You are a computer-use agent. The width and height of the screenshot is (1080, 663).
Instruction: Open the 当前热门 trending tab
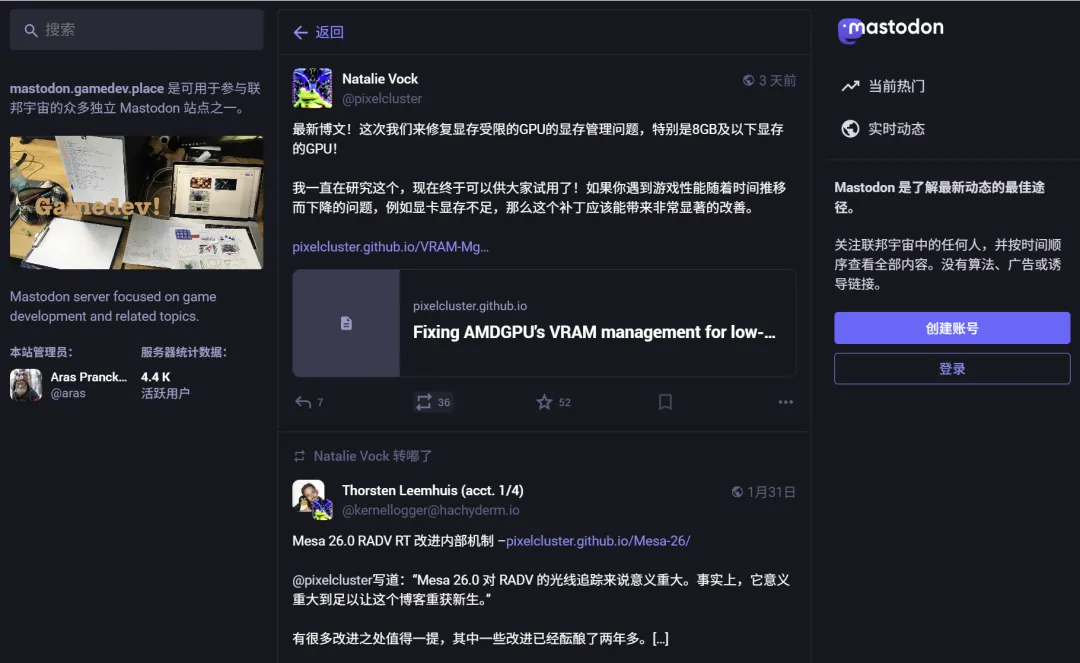tap(896, 86)
